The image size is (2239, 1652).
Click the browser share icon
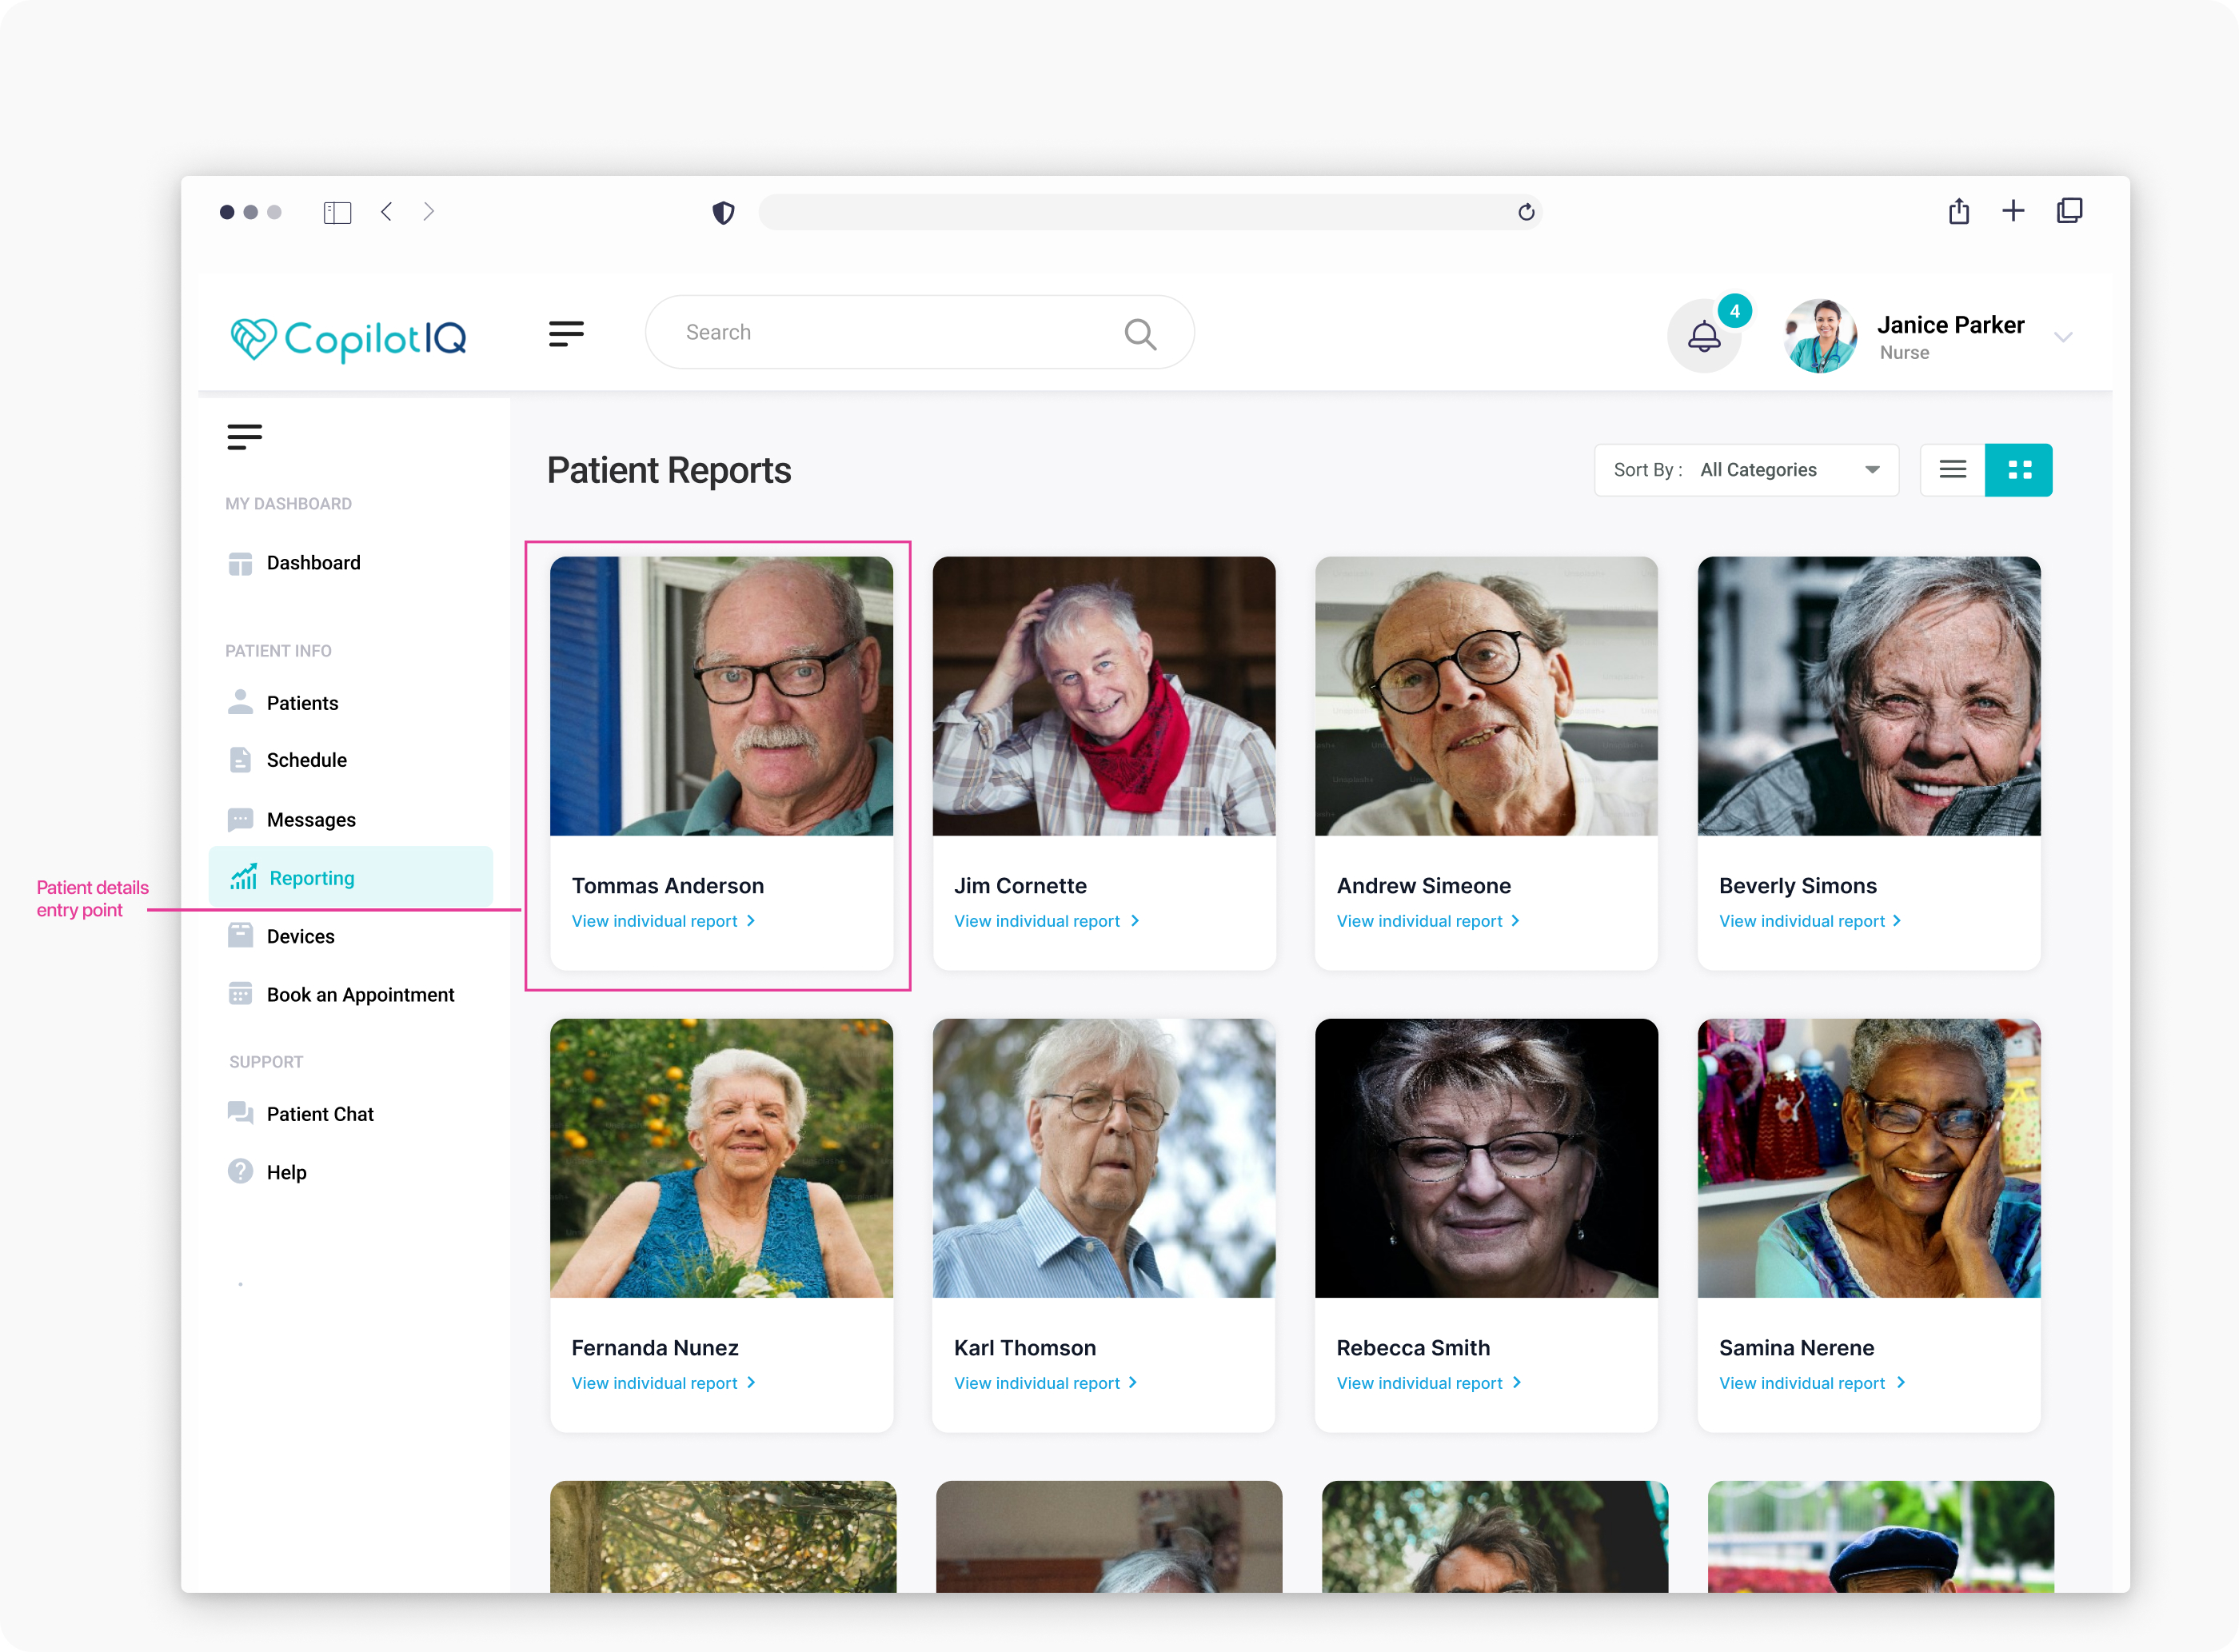pyautogui.click(x=1958, y=211)
